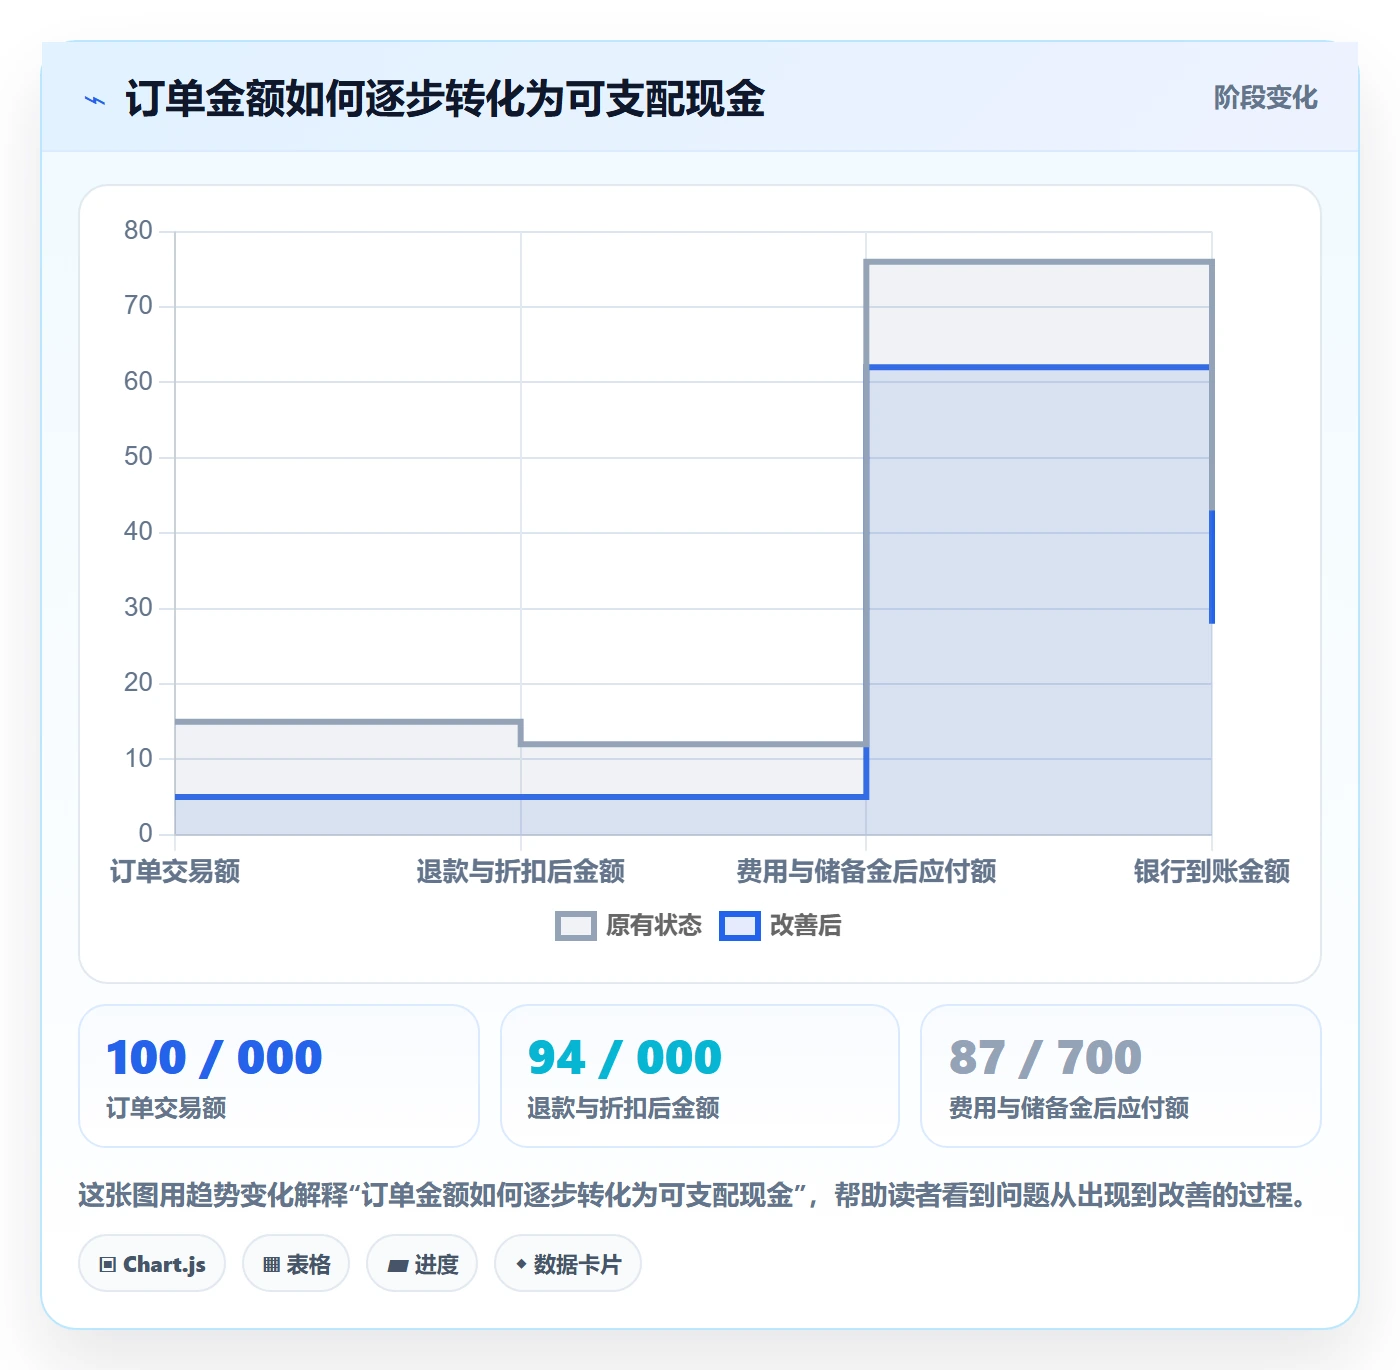1400x1370 pixels.
Task: Click the y-axis value 60
Action: pyautogui.click(x=138, y=382)
